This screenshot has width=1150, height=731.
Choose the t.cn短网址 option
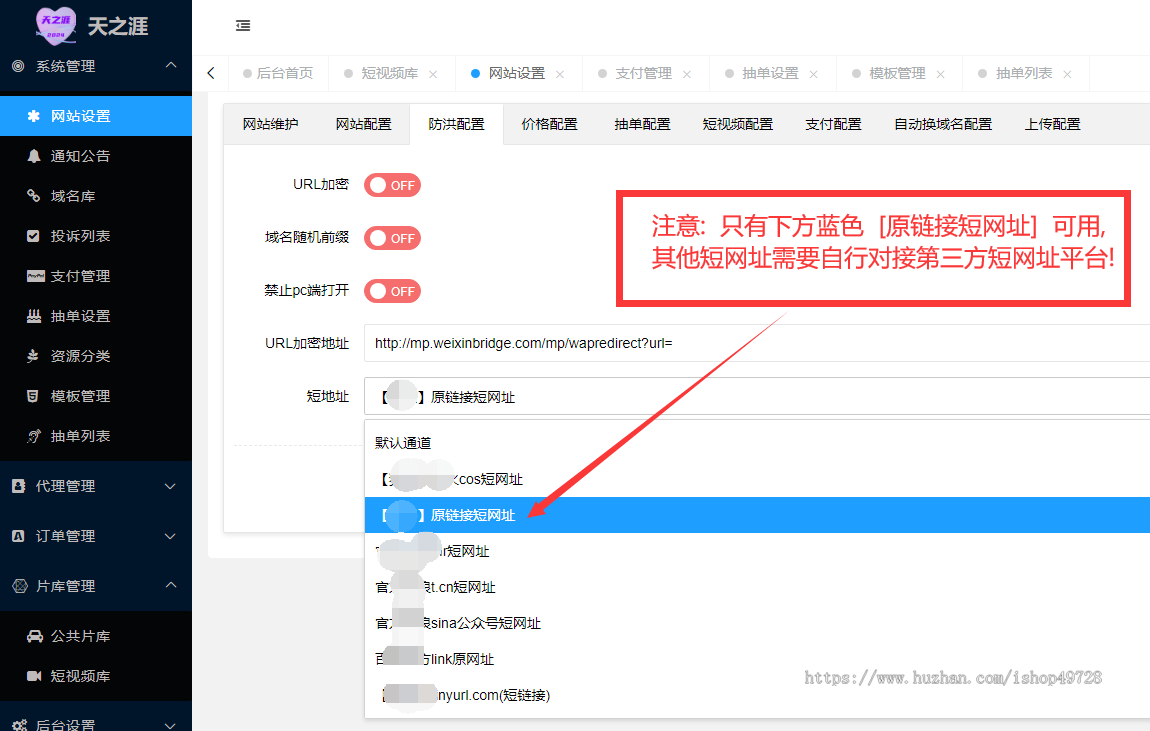pyautogui.click(x=757, y=587)
